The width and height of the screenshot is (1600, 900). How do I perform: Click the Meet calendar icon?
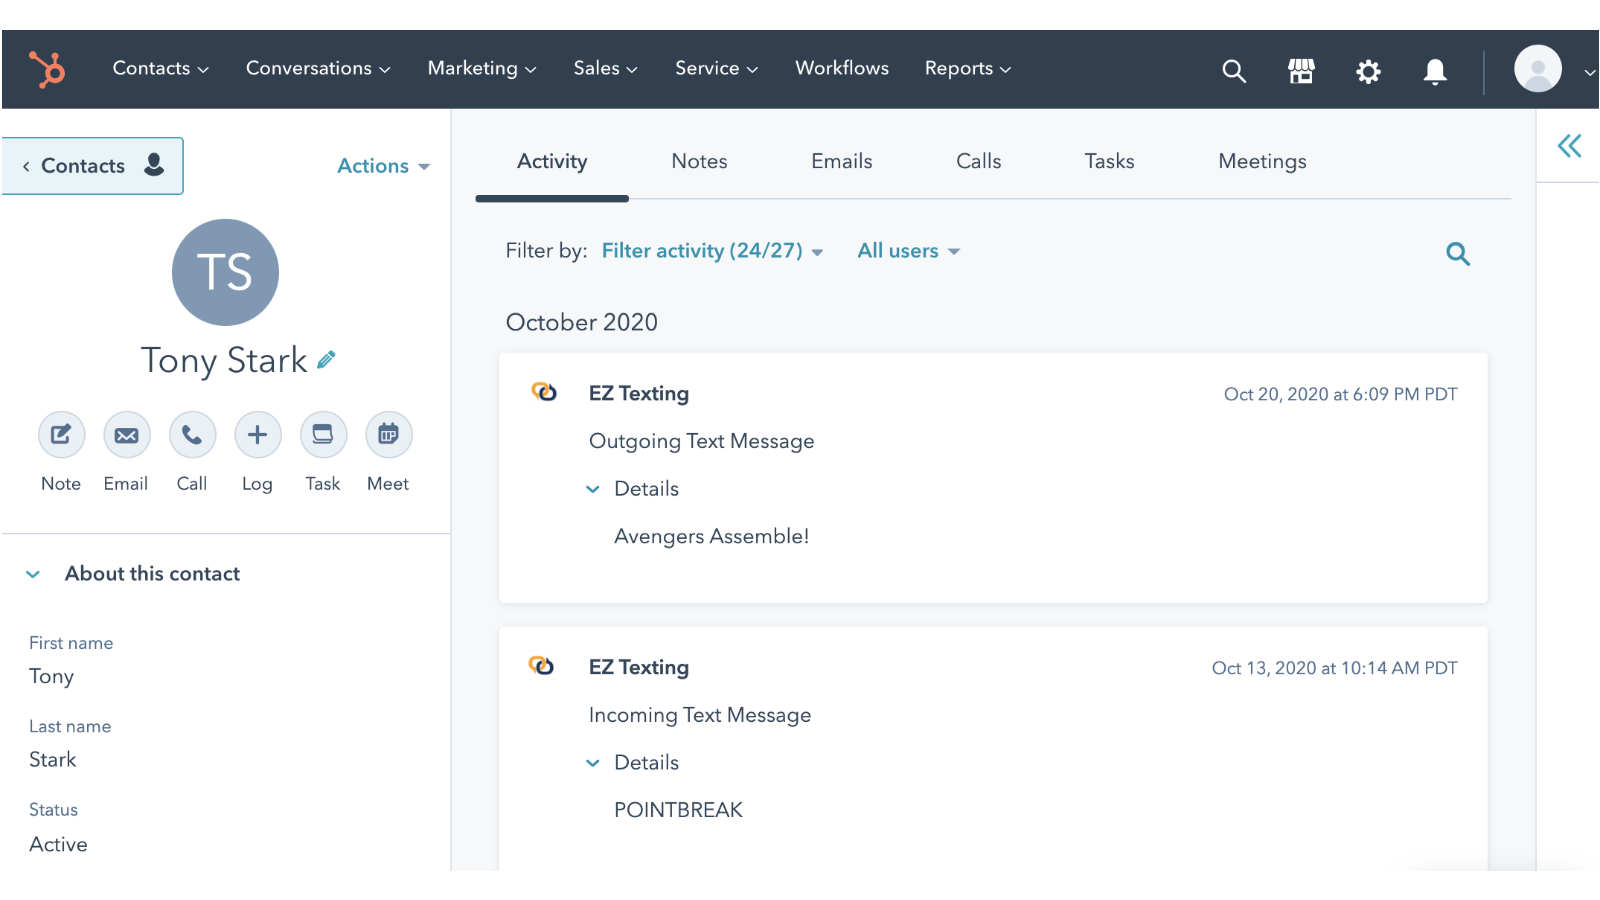coord(388,435)
